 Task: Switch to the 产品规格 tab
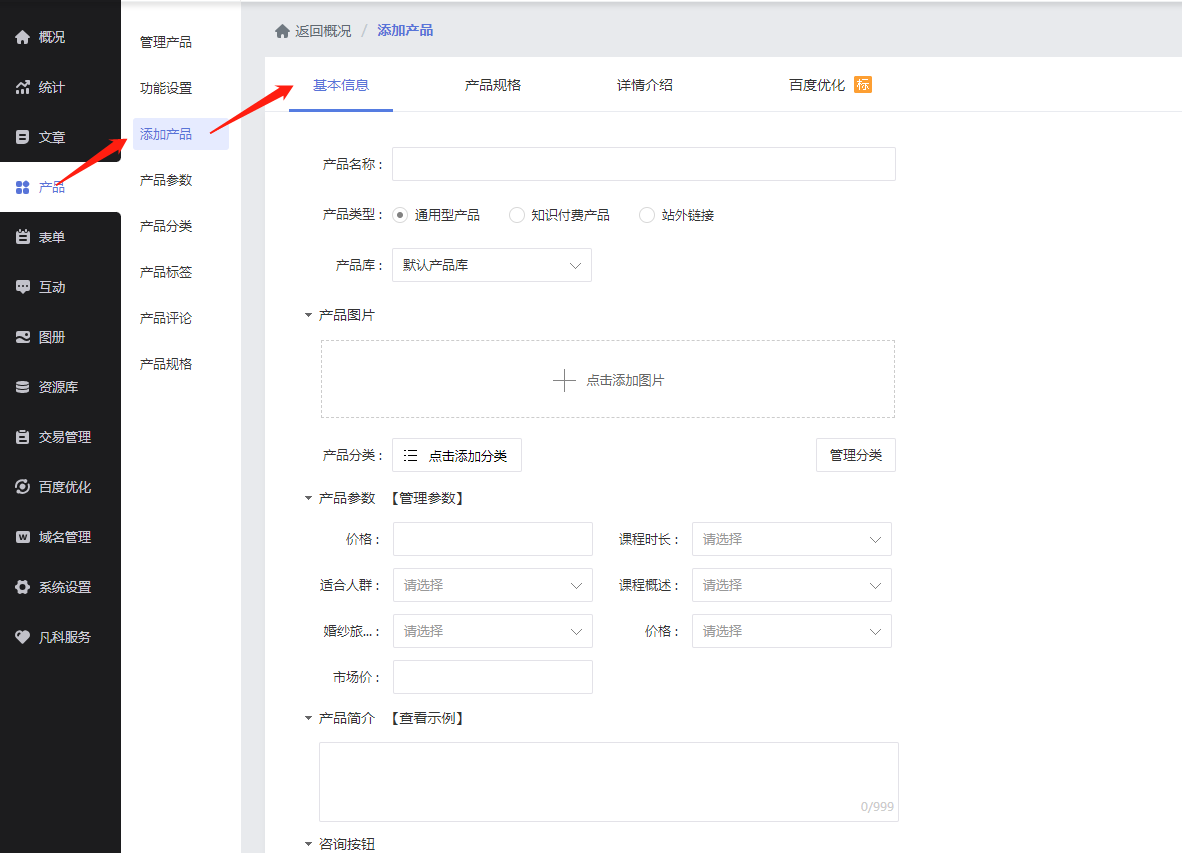(x=493, y=85)
